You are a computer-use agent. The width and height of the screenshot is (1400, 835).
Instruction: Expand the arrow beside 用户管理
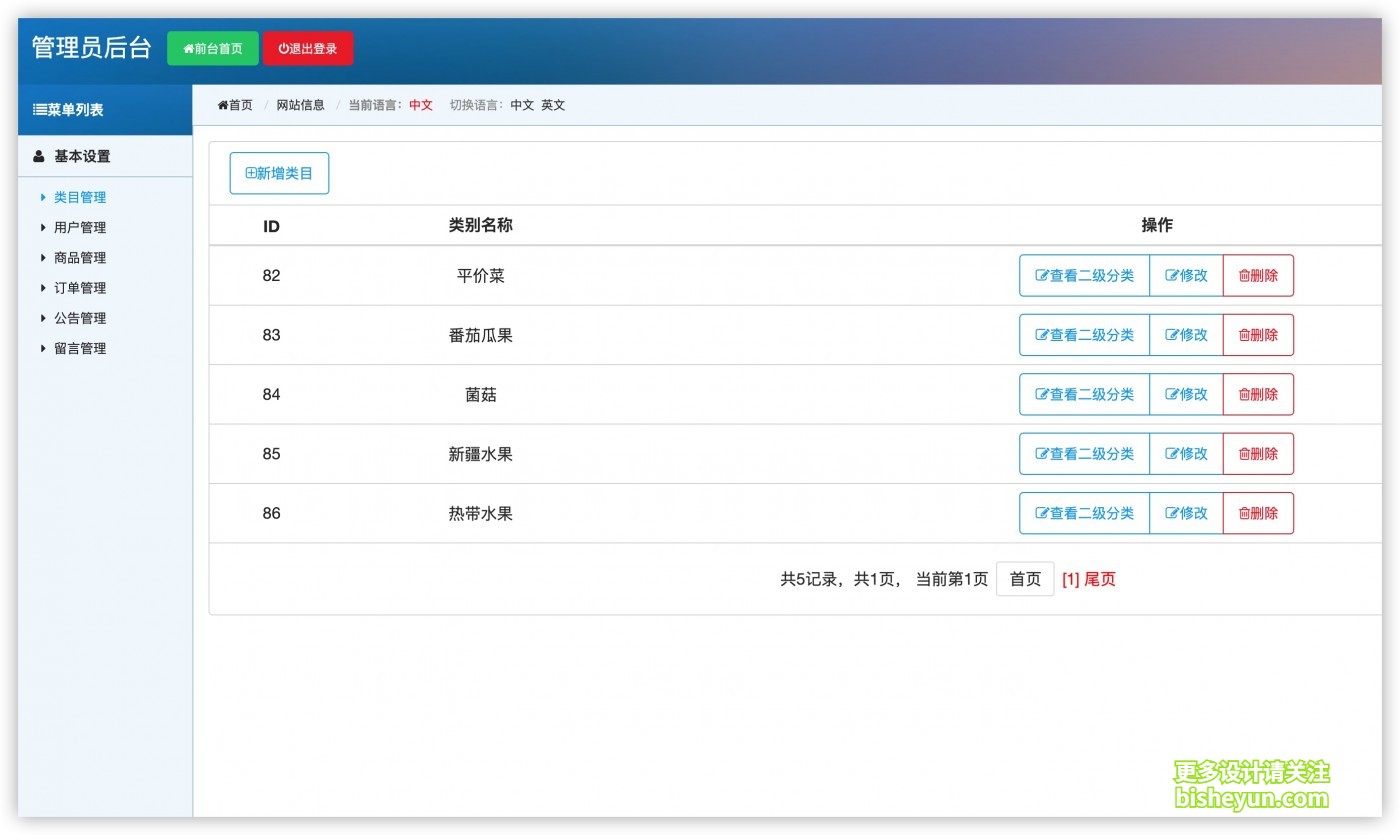[43, 227]
